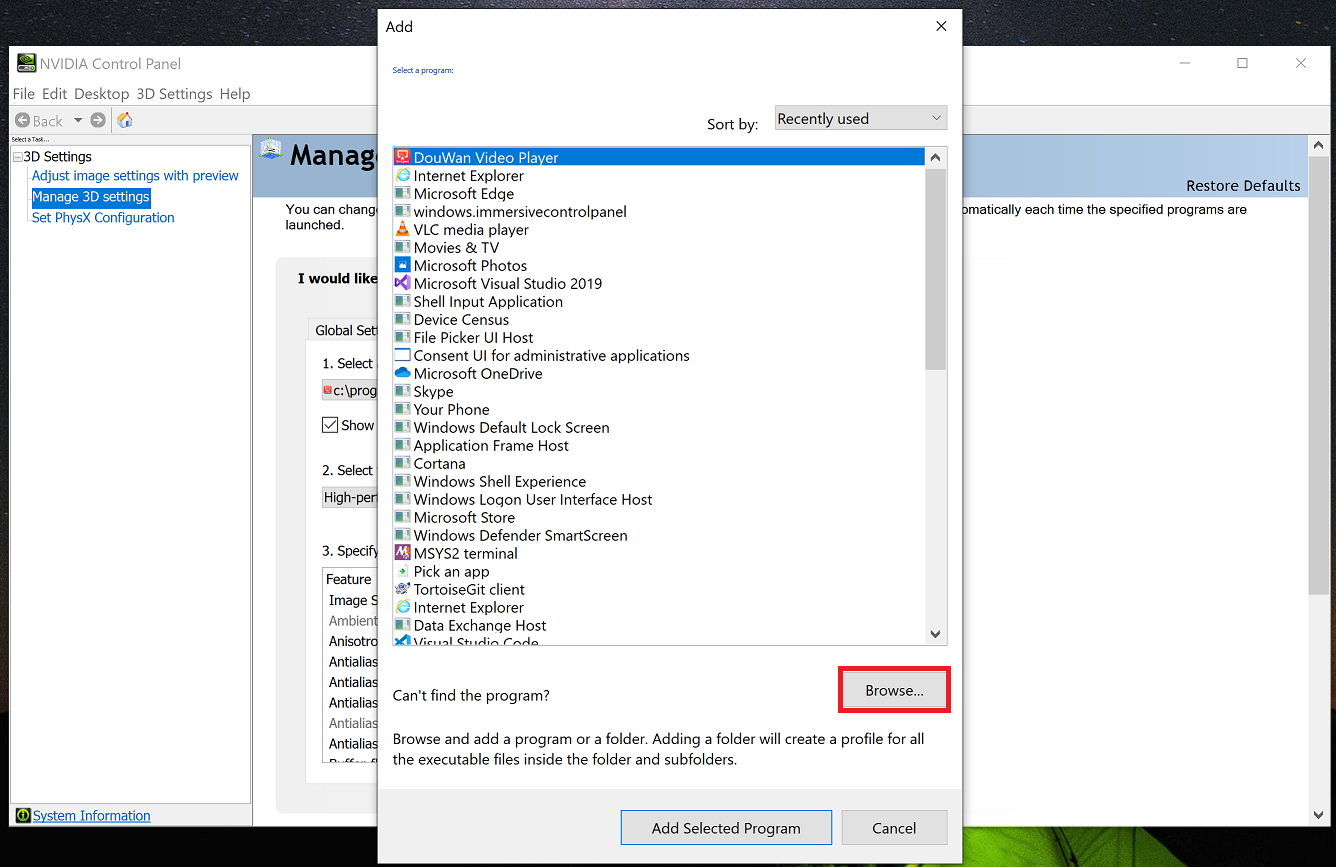This screenshot has width=1336, height=867.
Task: Toggle the Show checkbox under program selection
Action: [330, 425]
